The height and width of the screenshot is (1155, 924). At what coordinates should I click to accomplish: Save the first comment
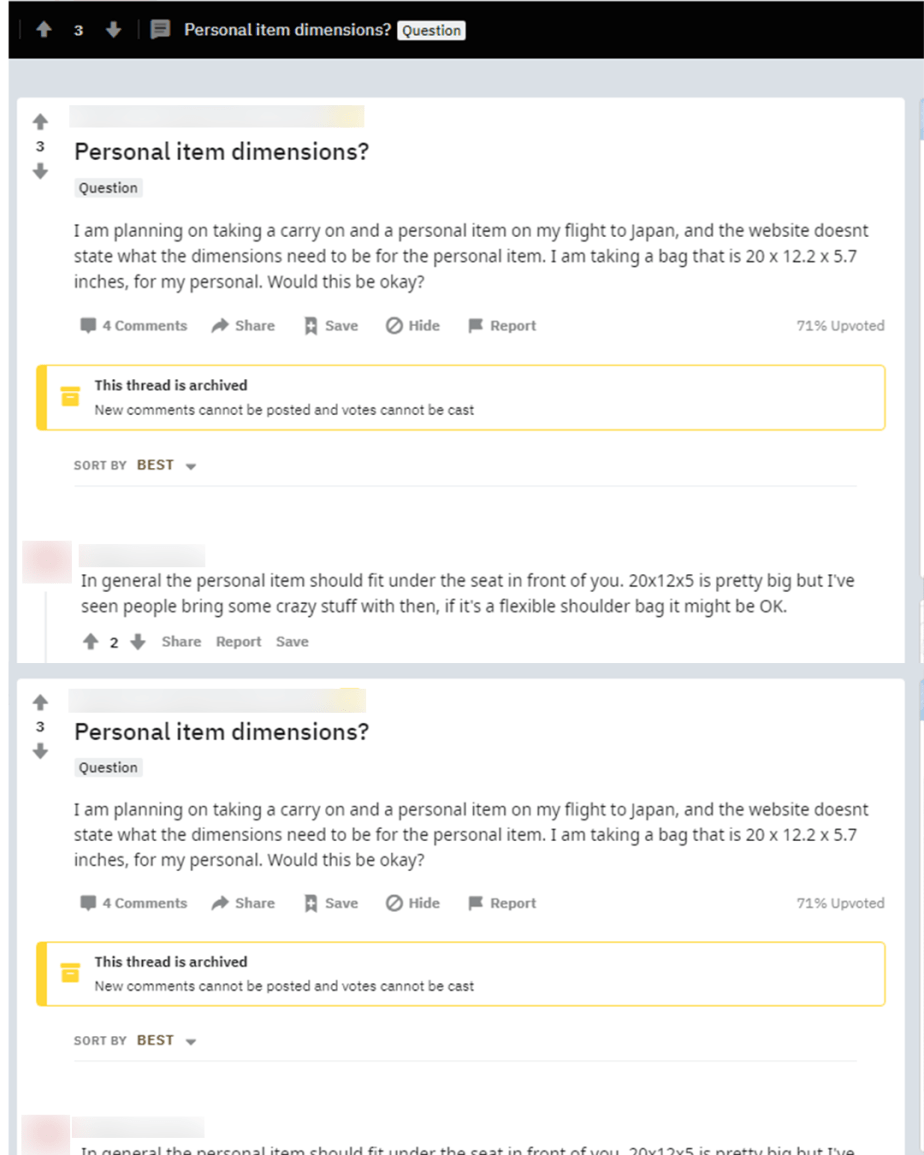tap(293, 642)
